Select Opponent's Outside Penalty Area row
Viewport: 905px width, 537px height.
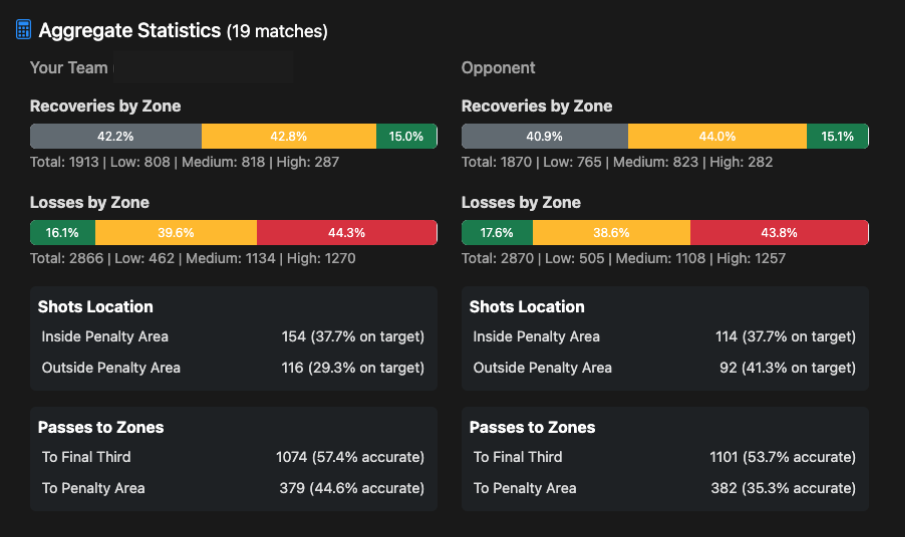[x=664, y=368]
